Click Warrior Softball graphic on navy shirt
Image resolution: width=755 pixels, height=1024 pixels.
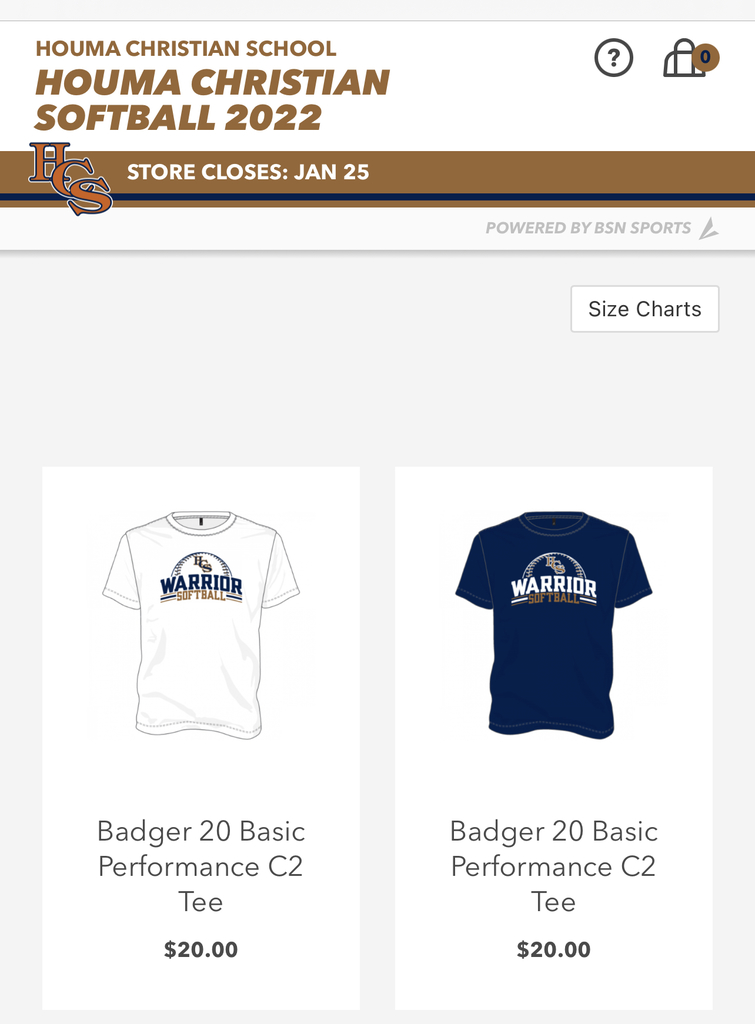[554, 579]
